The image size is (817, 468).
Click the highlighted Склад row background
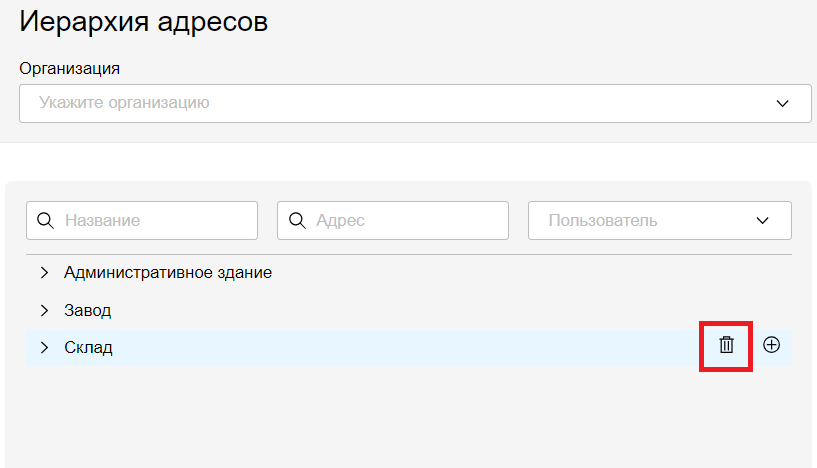click(x=400, y=348)
